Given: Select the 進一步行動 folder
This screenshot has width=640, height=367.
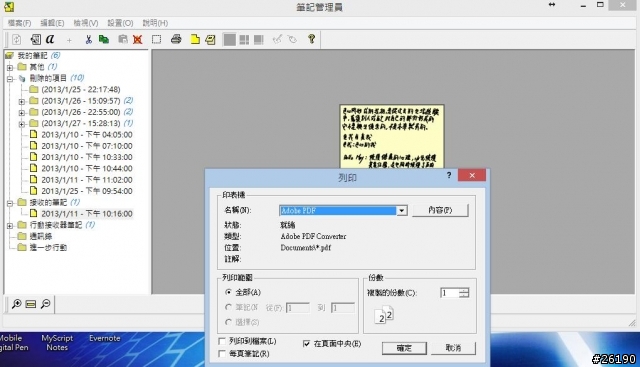Looking at the screenshot, I should pos(48,247).
